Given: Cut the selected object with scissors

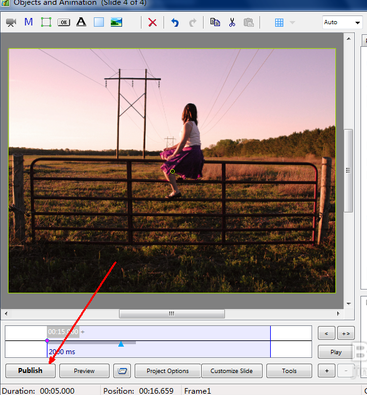Looking at the screenshot, I should click(x=232, y=22).
